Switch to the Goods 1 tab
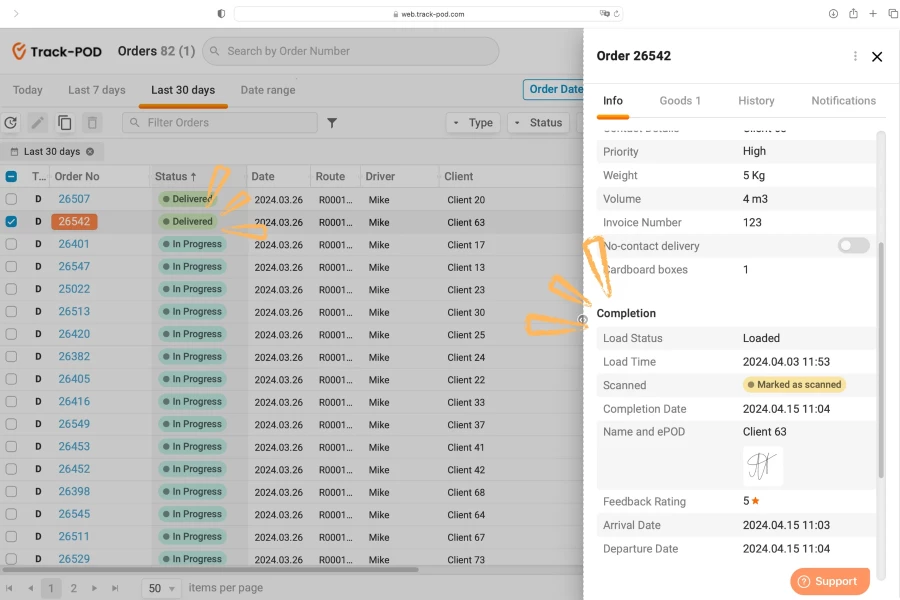 tap(681, 100)
